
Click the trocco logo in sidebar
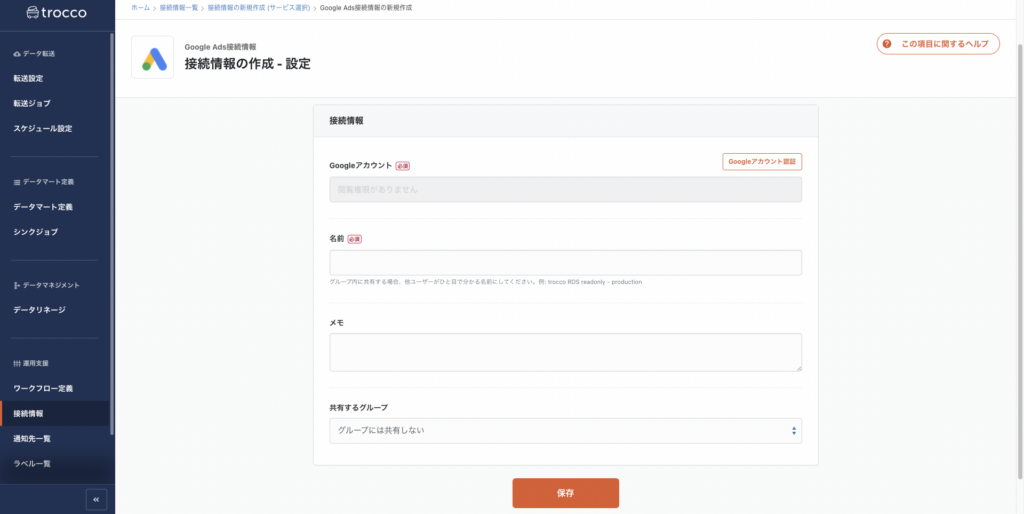click(x=57, y=14)
